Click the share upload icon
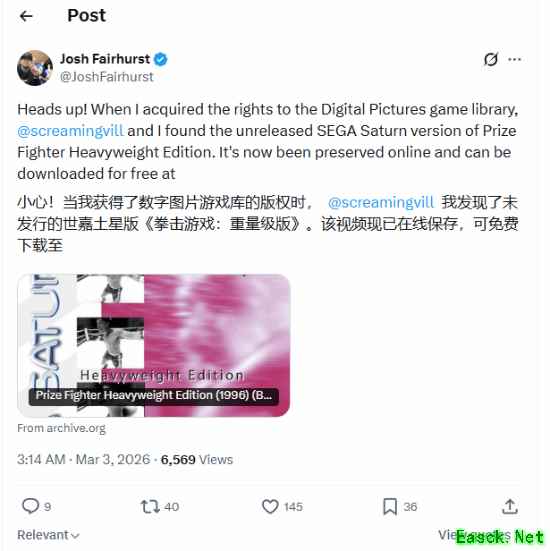 tap(510, 506)
